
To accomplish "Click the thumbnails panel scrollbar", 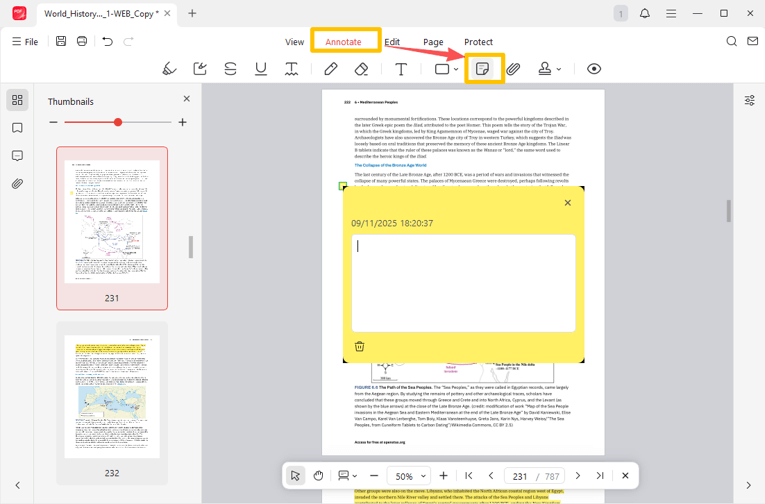I will 191,247.
